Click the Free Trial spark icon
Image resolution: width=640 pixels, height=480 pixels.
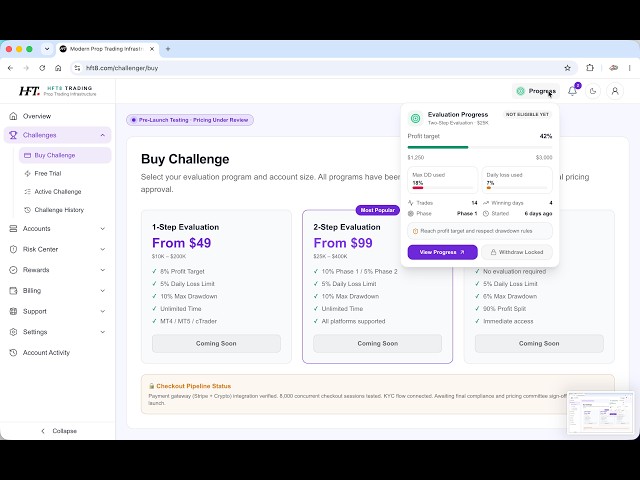[27, 173]
